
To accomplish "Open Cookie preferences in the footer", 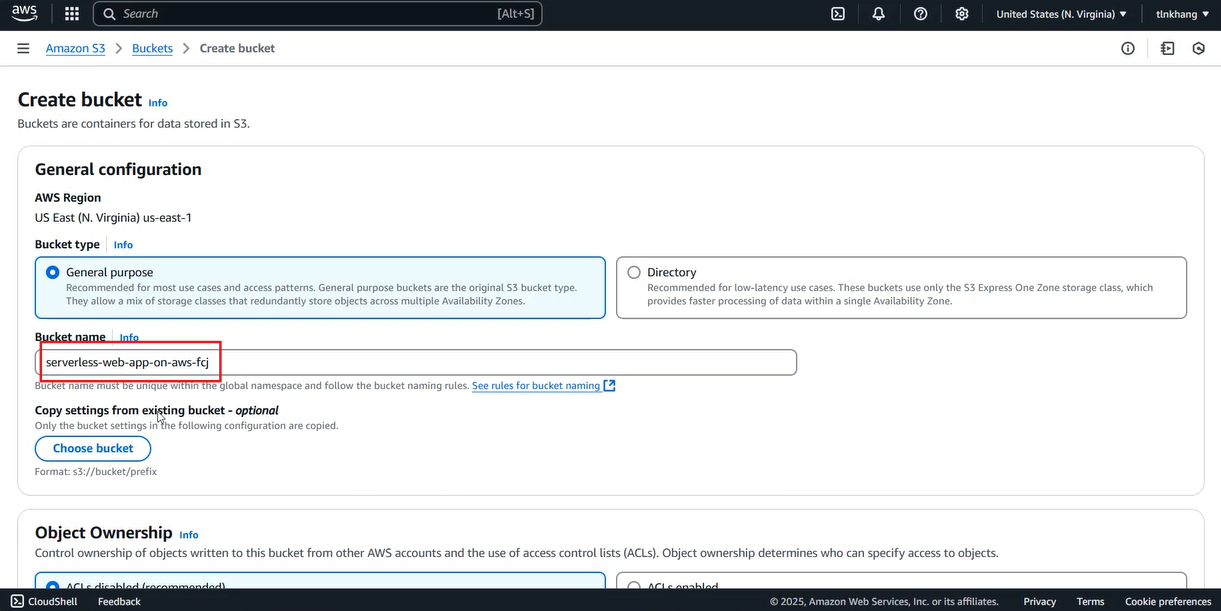I will click(1168, 601).
